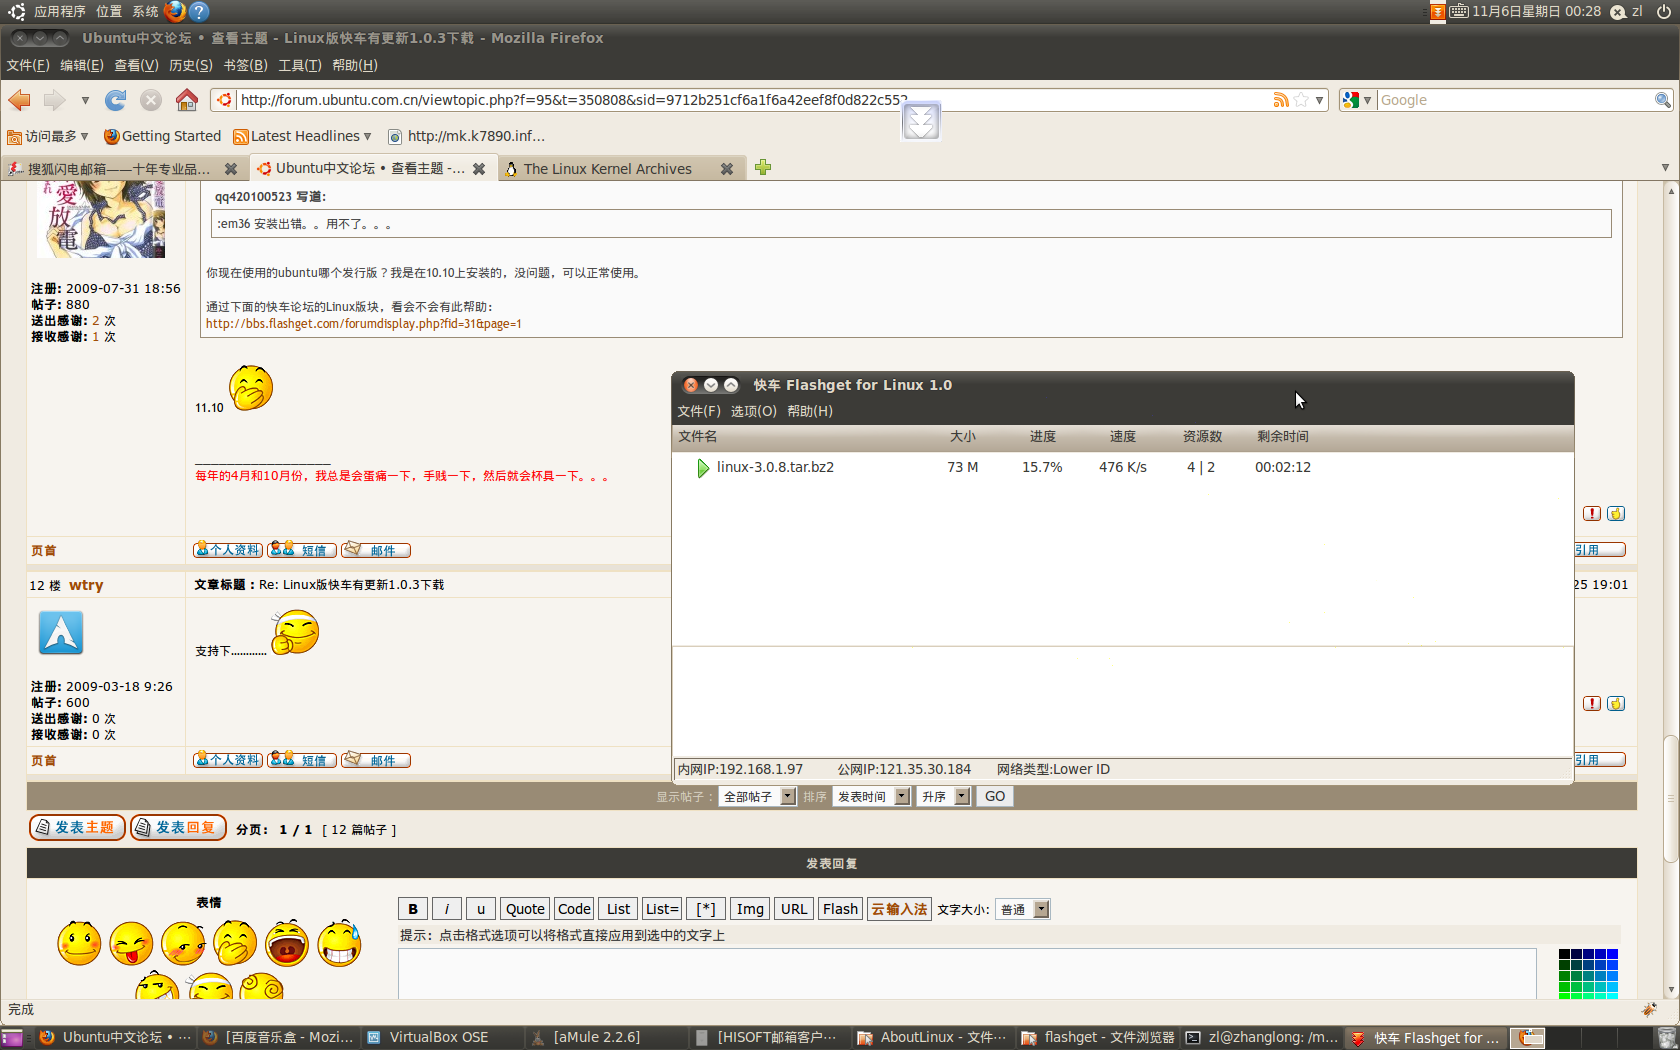Switch to aMule 2.2.6 in taskbar
Image resolution: width=1680 pixels, height=1050 pixels.
coord(596,1038)
